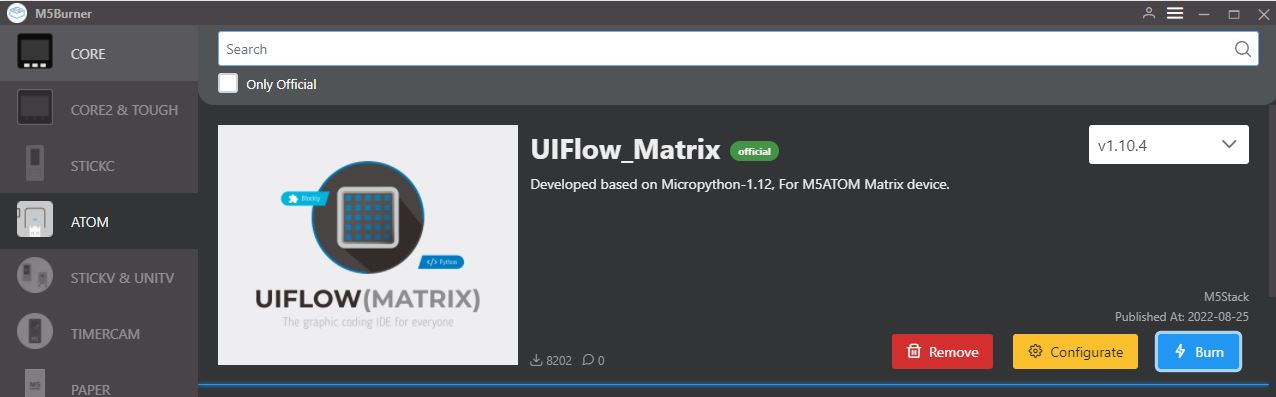Click the download count icon
The image size is (1276, 397).
click(537, 360)
